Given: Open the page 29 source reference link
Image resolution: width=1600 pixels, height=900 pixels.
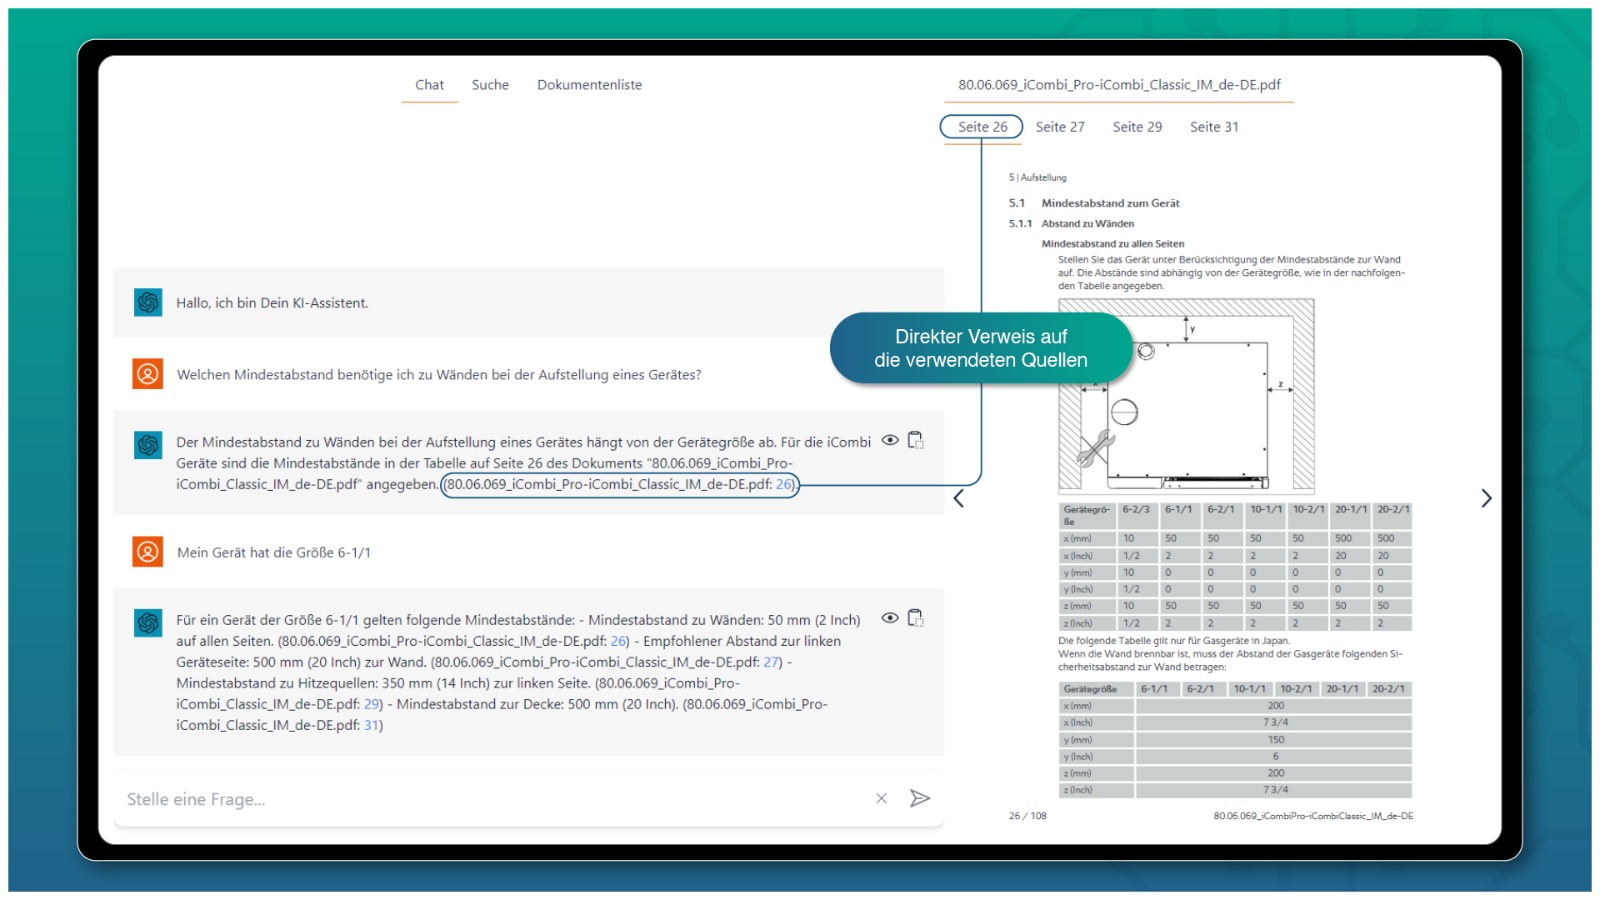Looking at the screenshot, I should click(x=371, y=704).
